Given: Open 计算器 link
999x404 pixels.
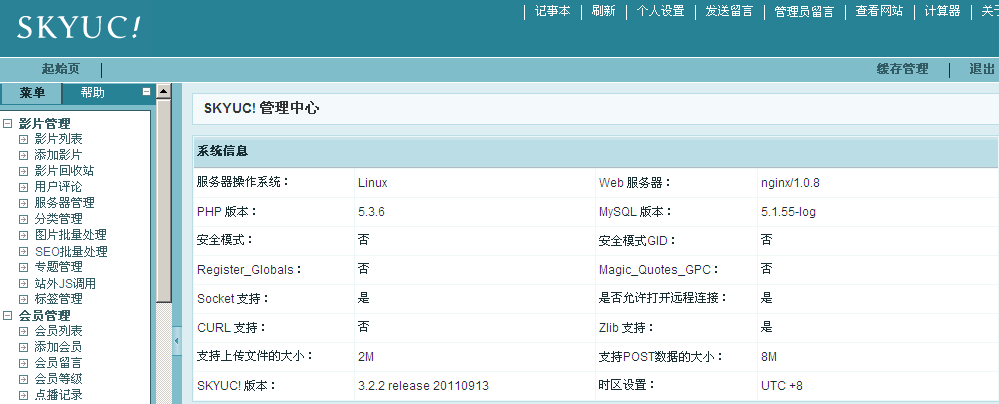Looking at the screenshot, I should pyautogui.click(x=942, y=11).
